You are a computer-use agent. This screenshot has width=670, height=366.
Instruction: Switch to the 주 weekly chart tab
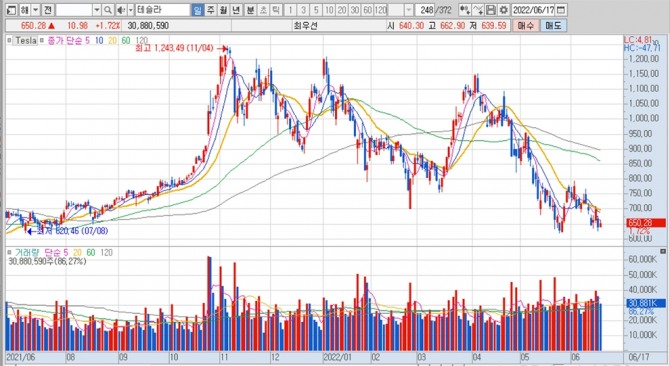coord(211,10)
